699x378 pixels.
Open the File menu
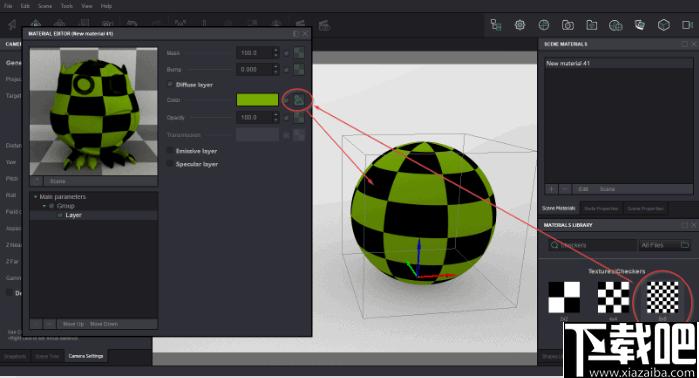click(8, 6)
